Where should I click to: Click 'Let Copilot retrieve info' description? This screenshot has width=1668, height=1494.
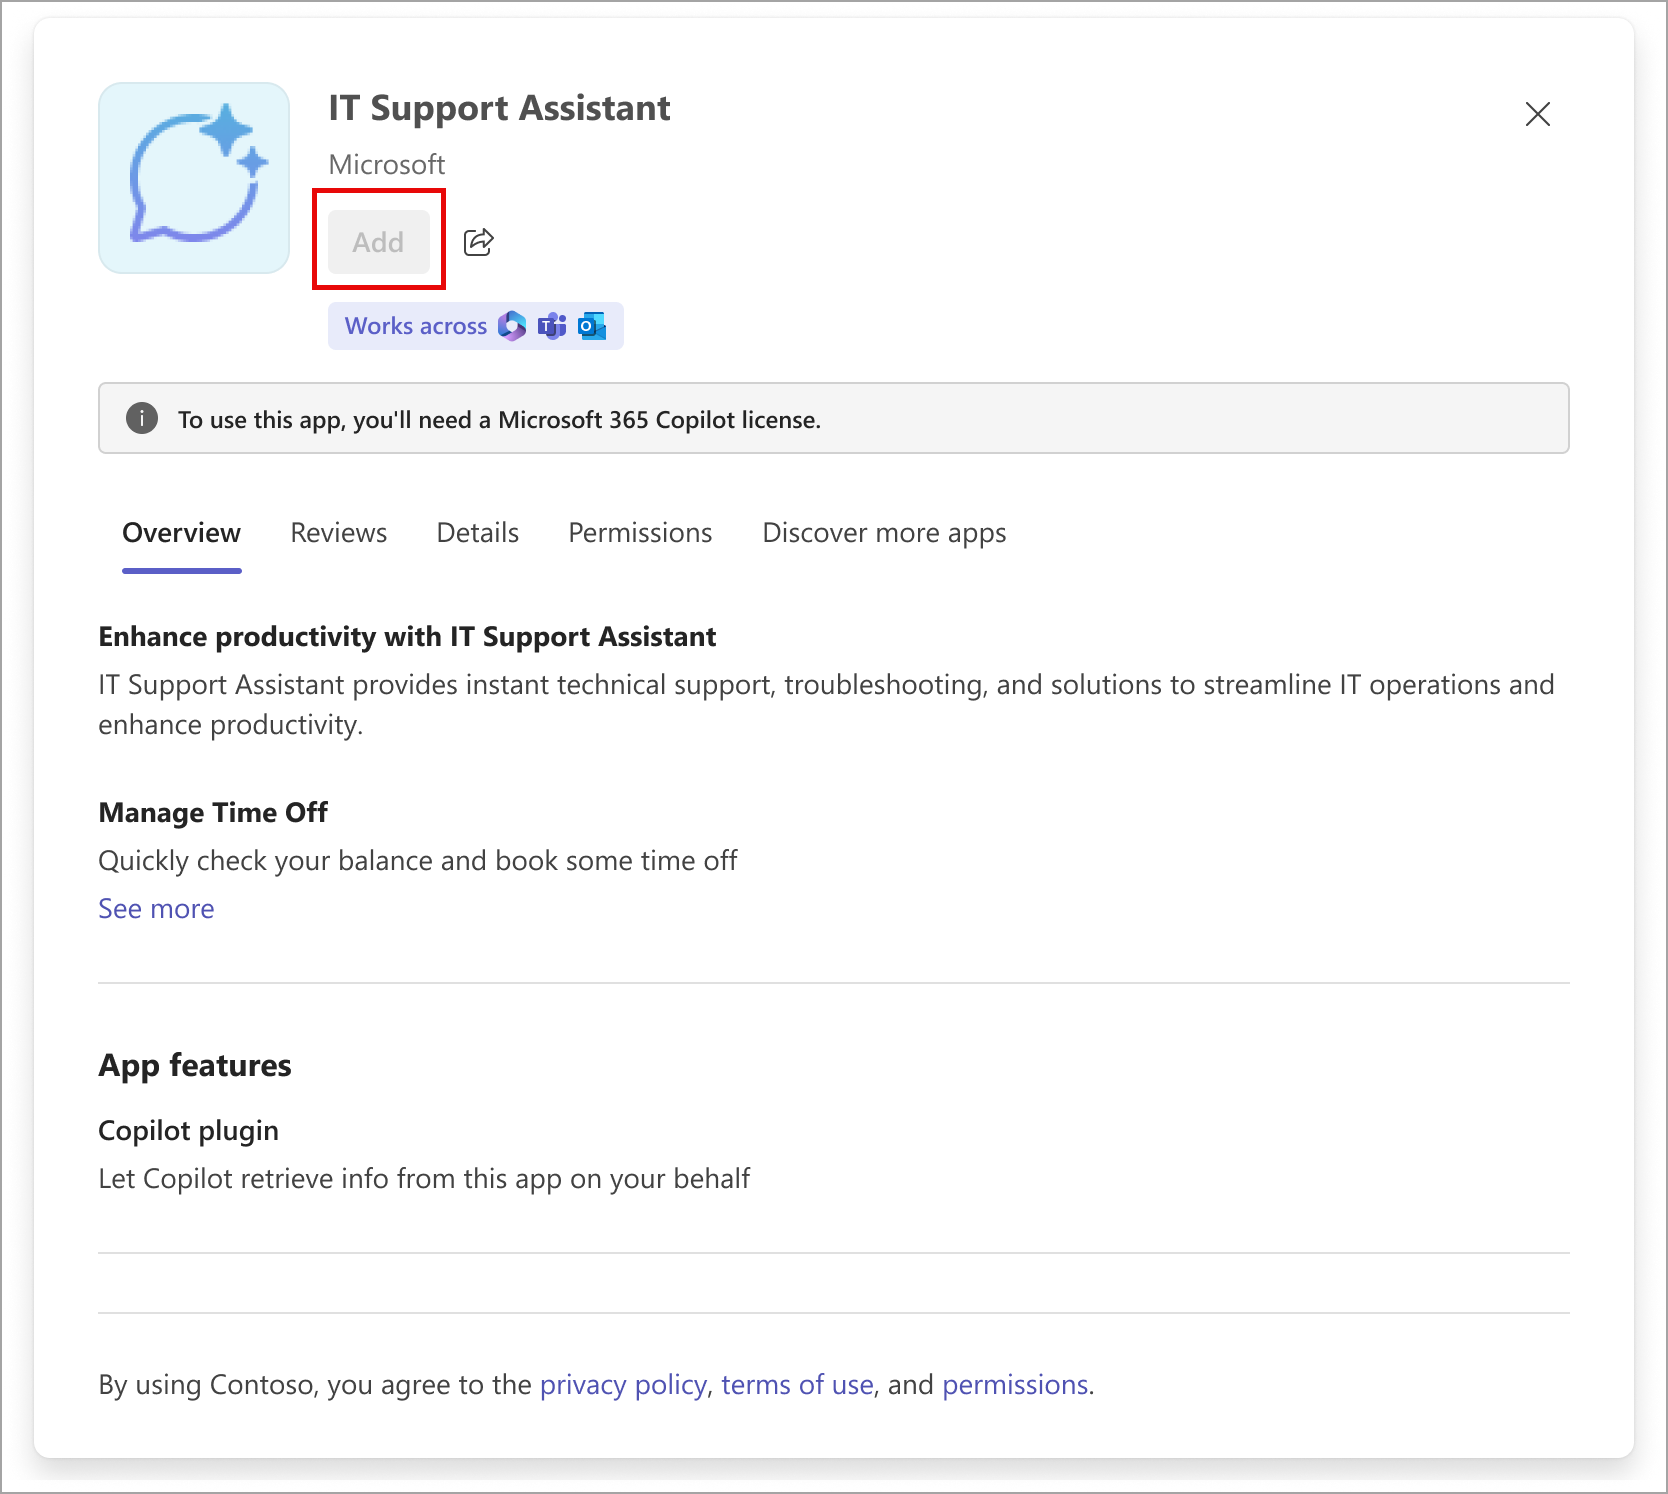(424, 1179)
